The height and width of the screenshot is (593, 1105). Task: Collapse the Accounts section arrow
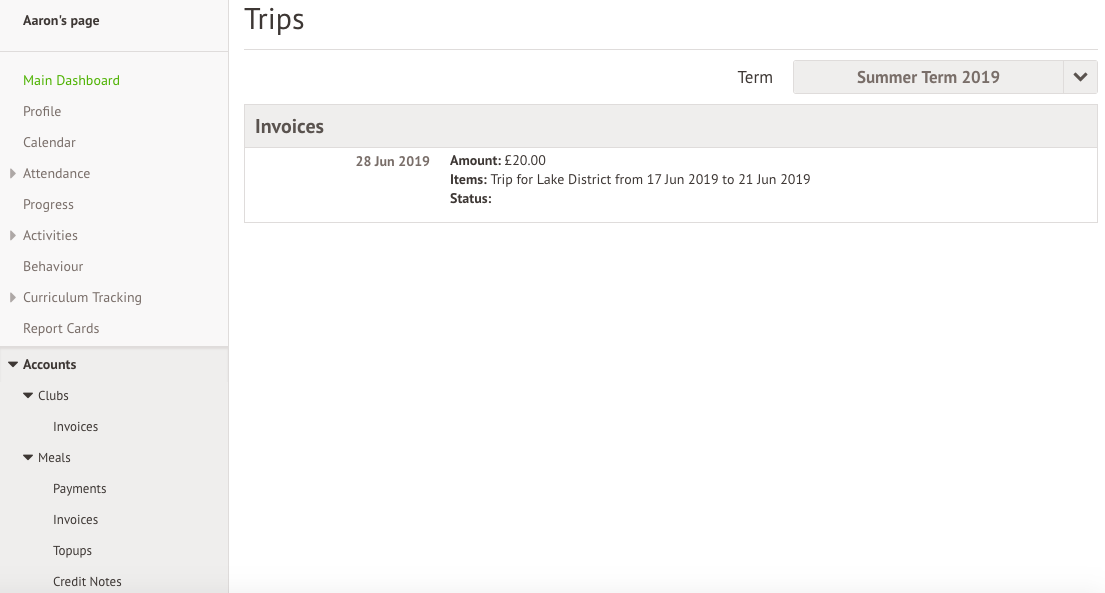pyautogui.click(x=13, y=365)
